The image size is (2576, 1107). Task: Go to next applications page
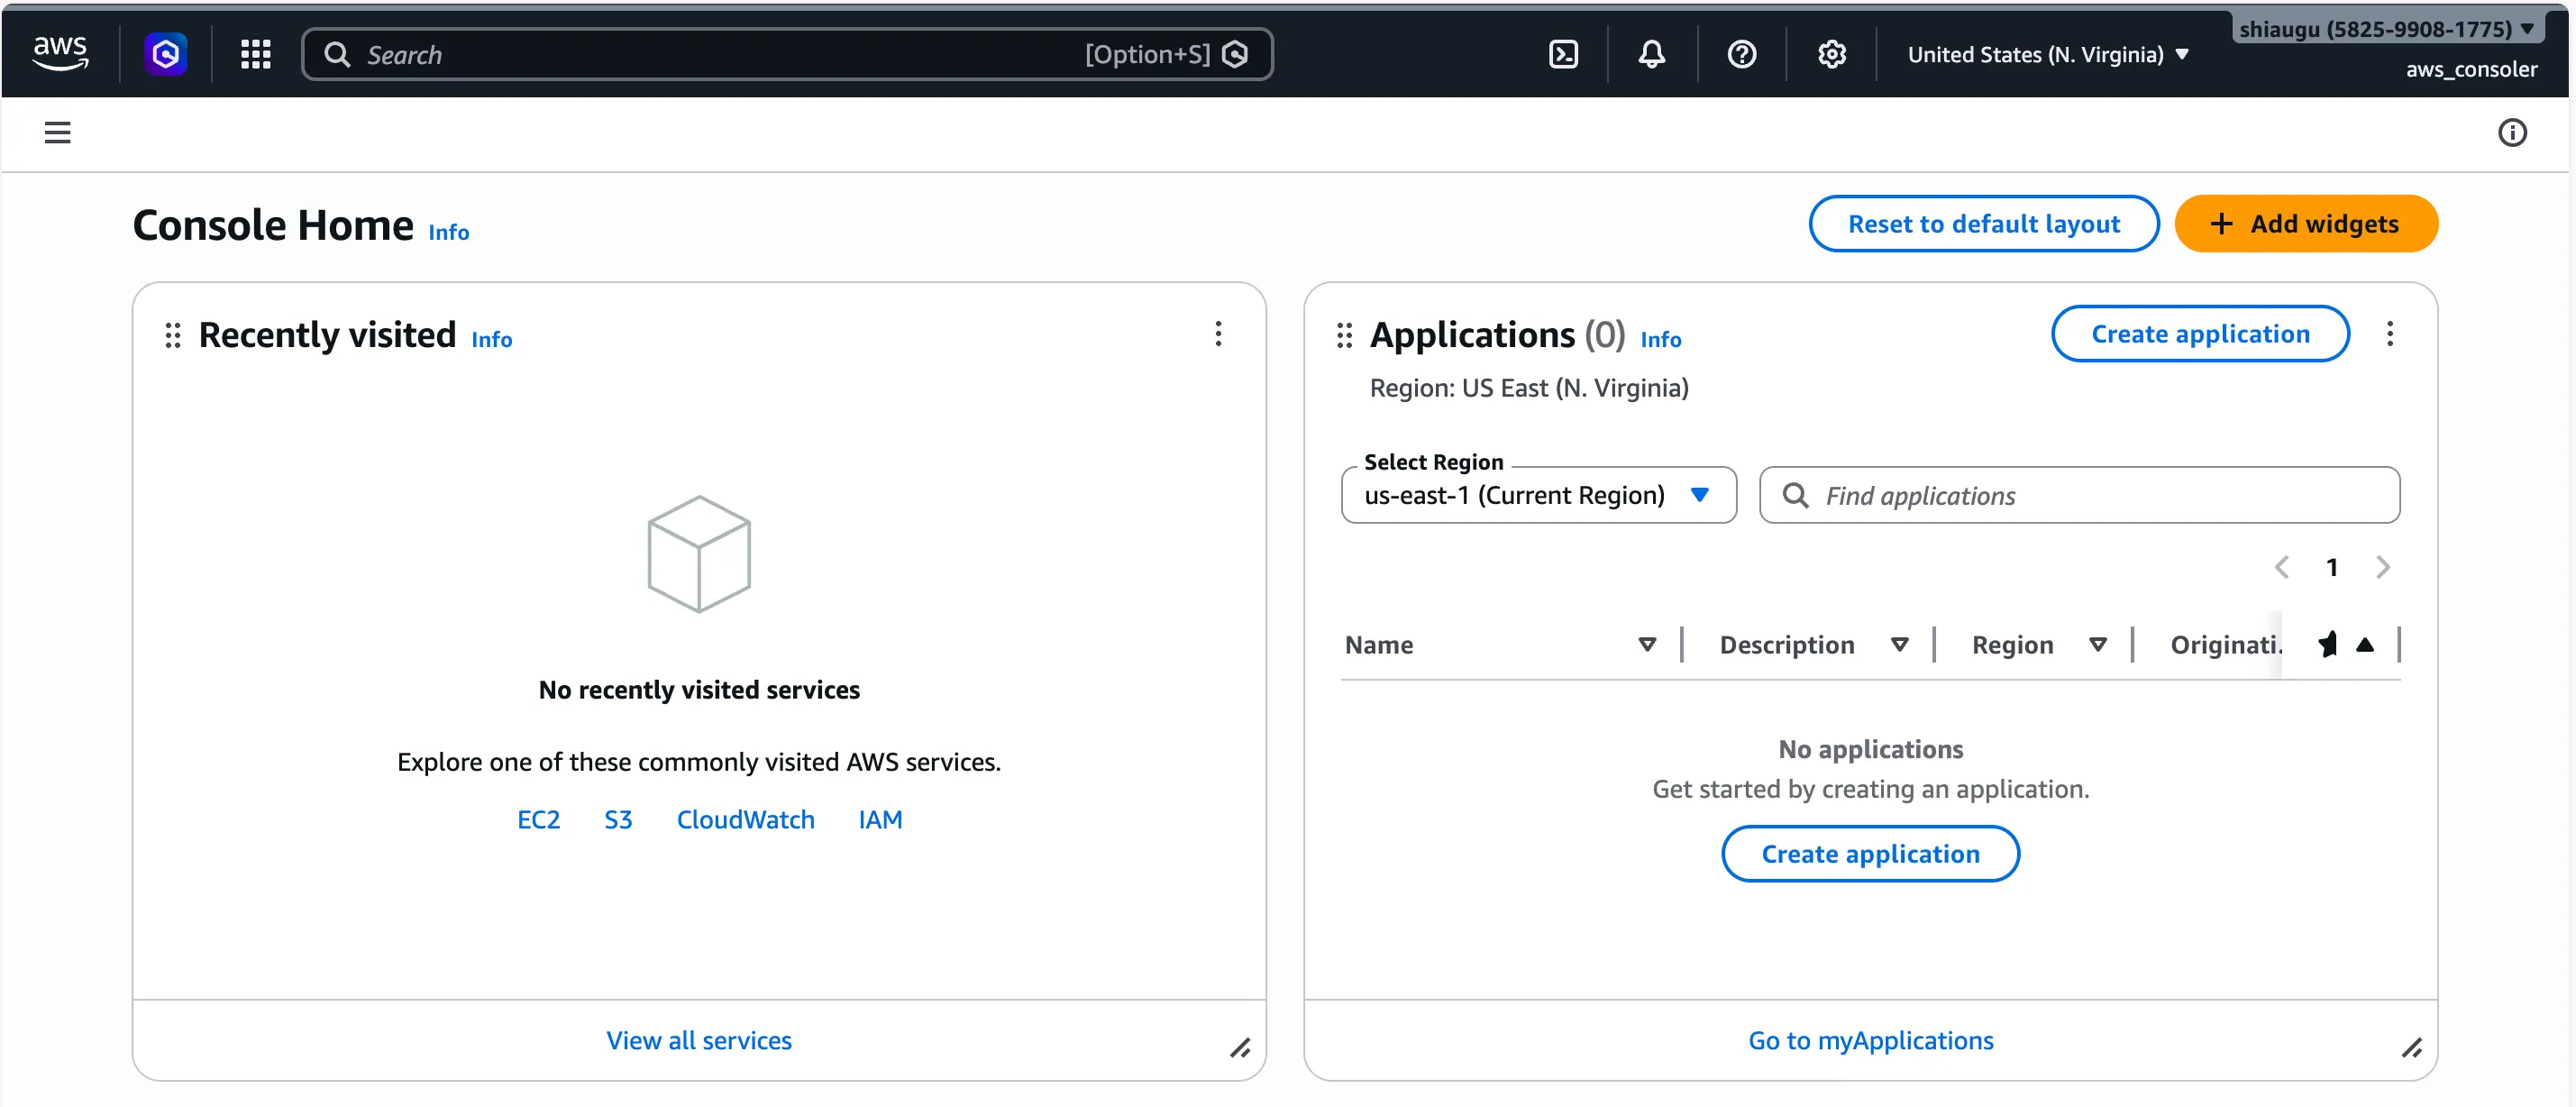click(x=2383, y=567)
